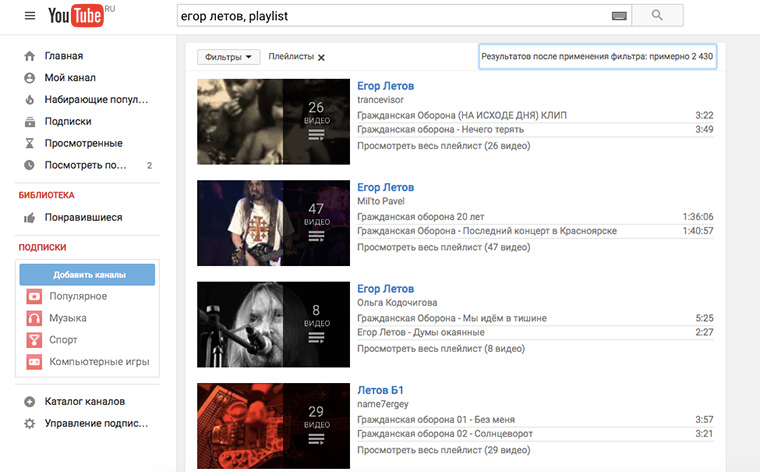Go to Главная home icon
The width and height of the screenshot is (760, 472).
[30, 56]
